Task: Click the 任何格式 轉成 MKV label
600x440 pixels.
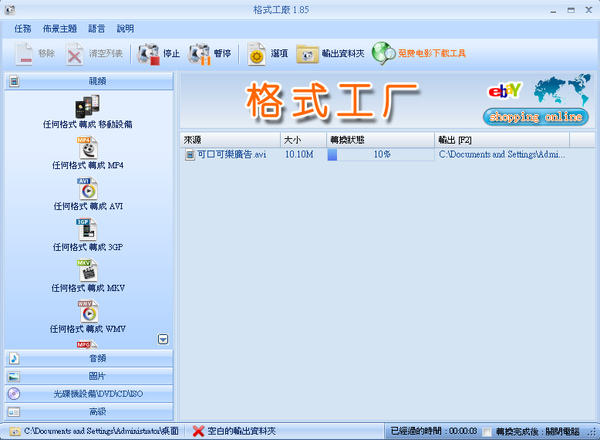Action: coord(88,288)
